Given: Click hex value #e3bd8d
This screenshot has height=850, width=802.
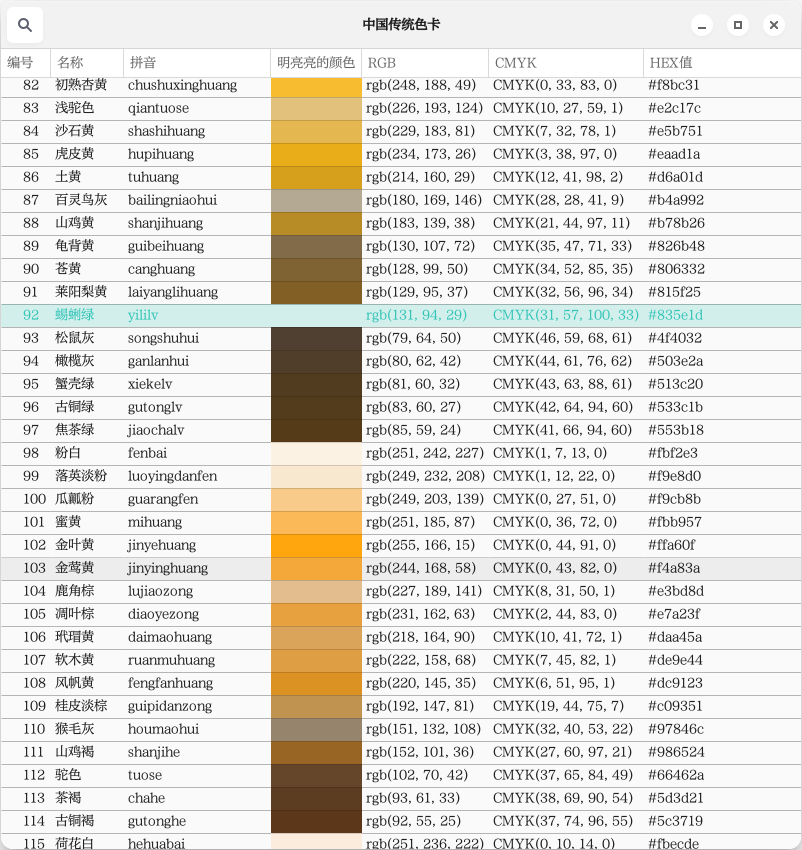Looking at the screenshot, I should pyautogui.click(x=676, y=591).
